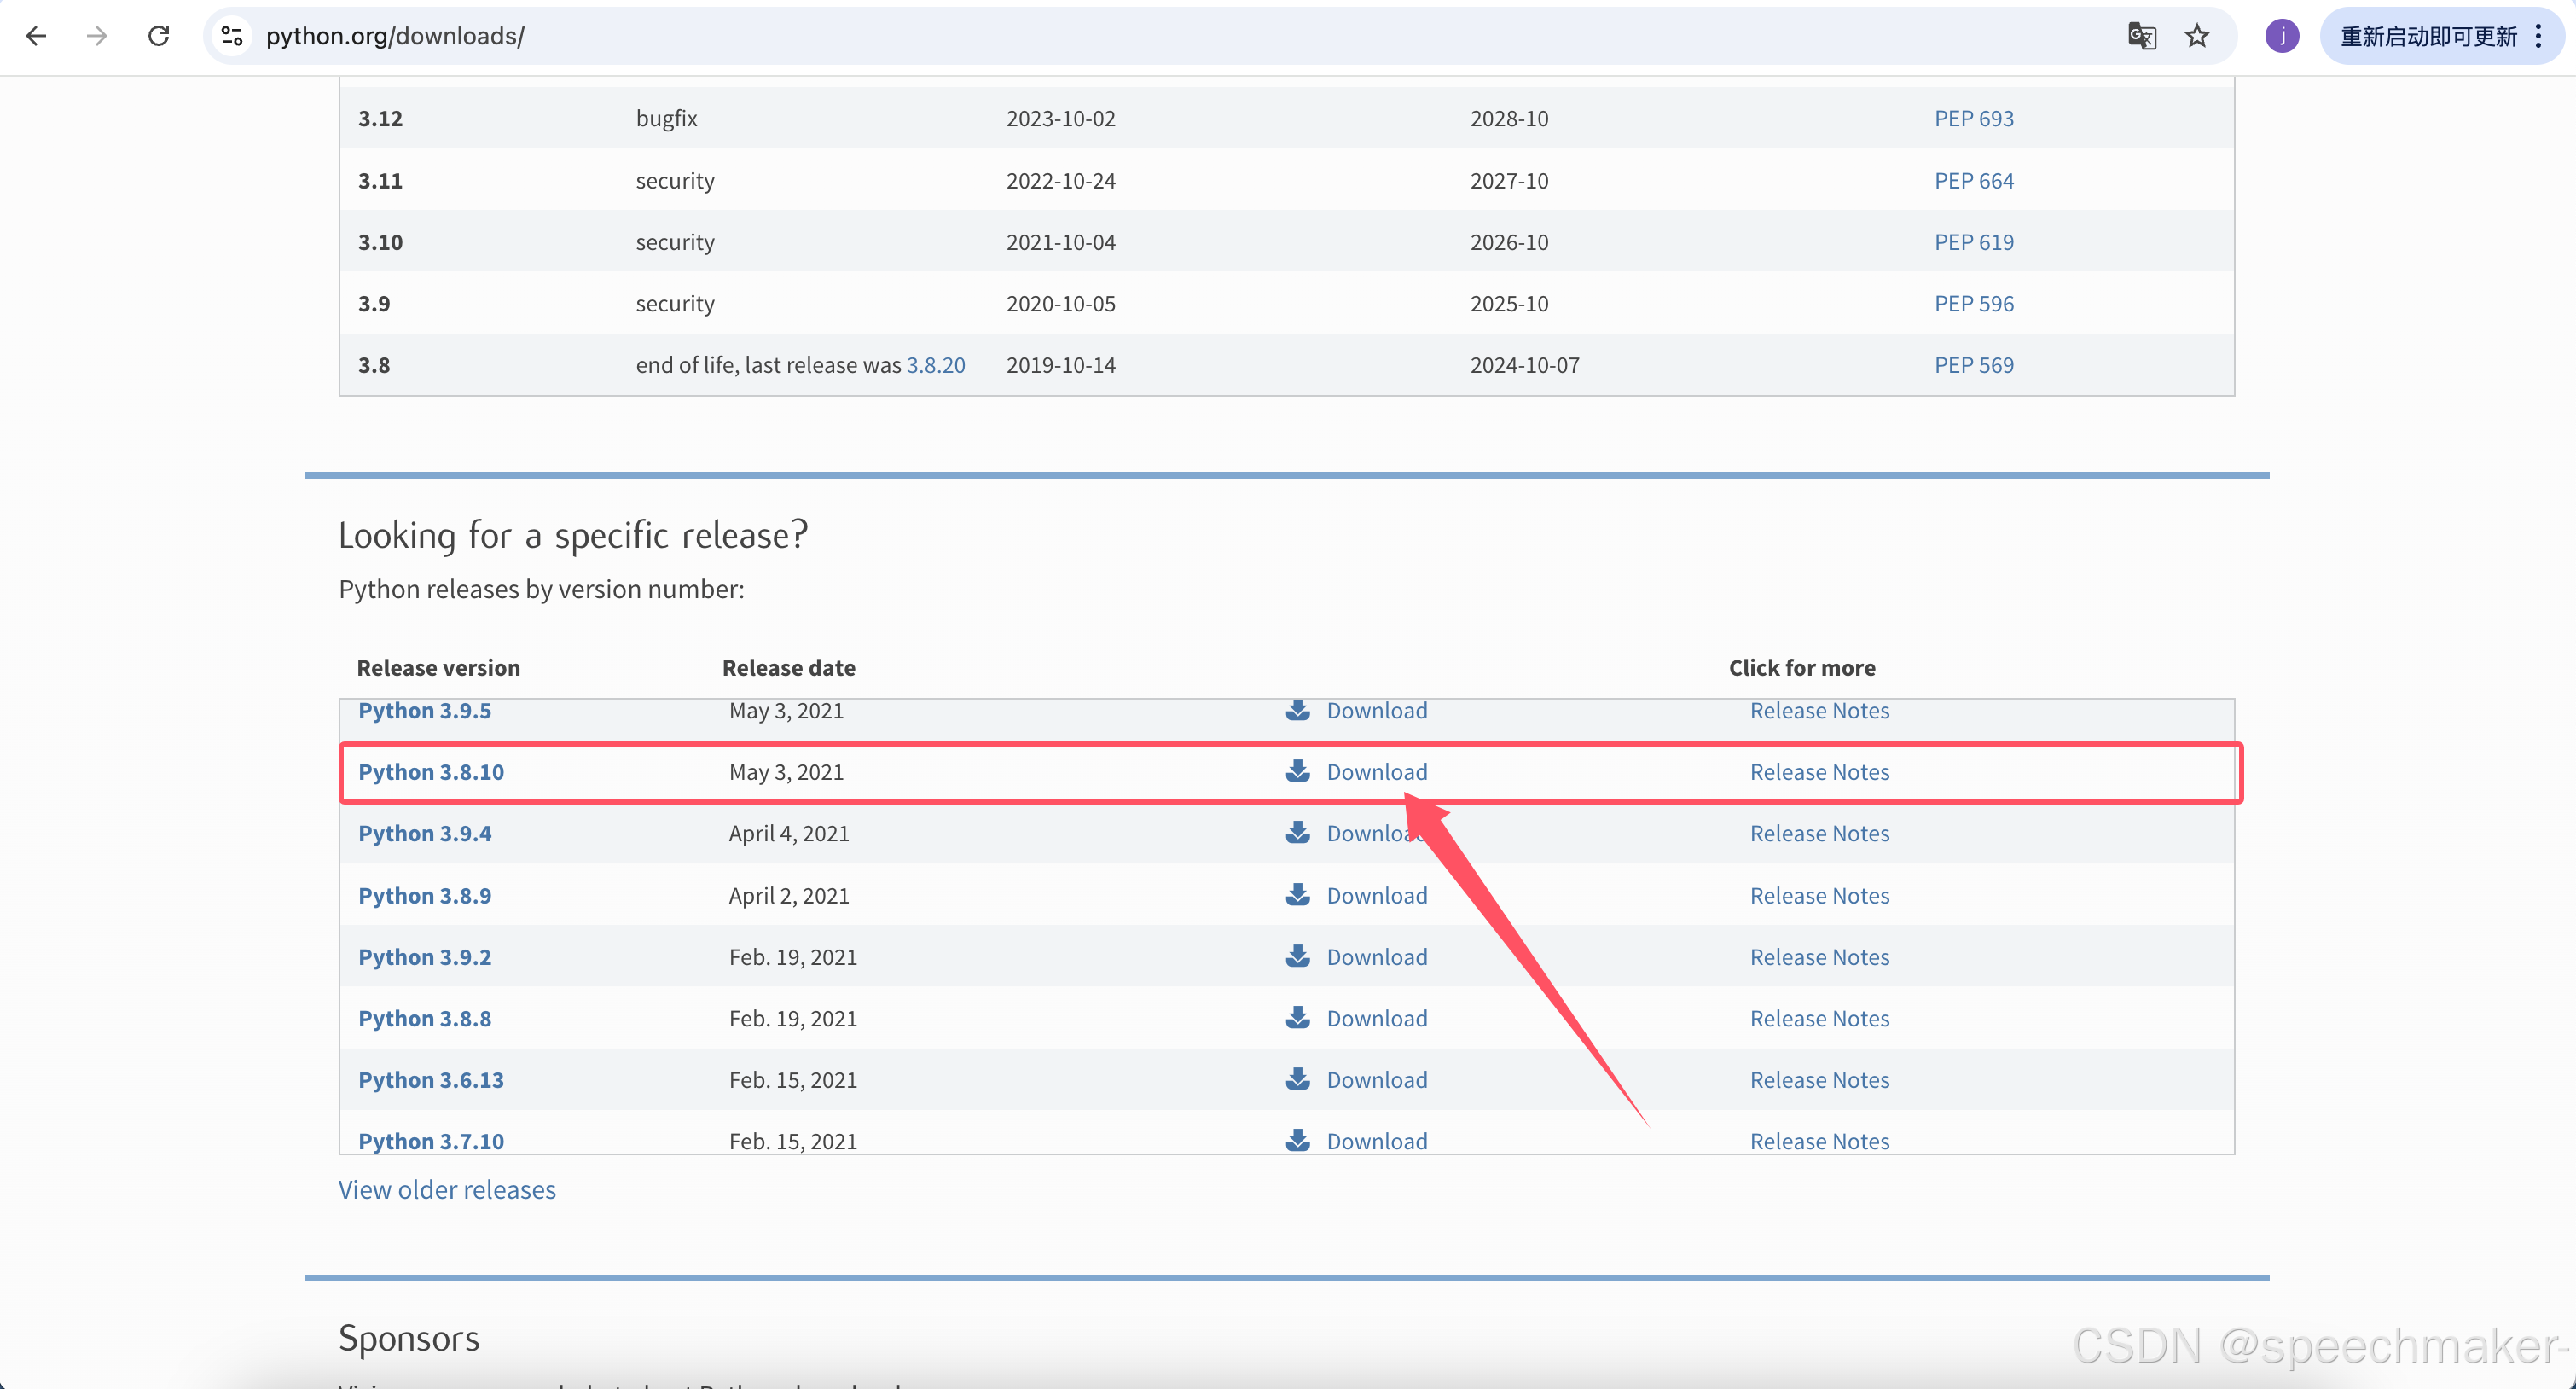This screenshot has width=2576, height=1389.
Task: Open the 3.8.20 last release link
Action: [x=935, y=365]
